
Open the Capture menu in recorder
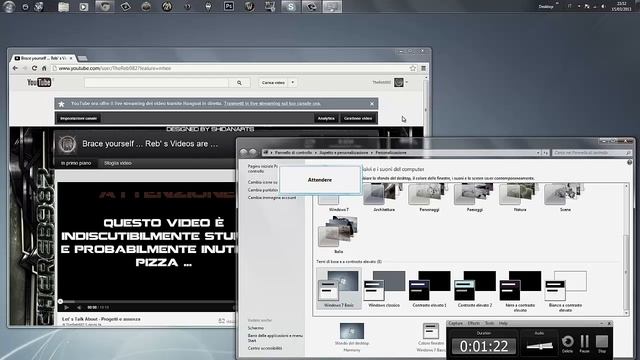[456, 323]
